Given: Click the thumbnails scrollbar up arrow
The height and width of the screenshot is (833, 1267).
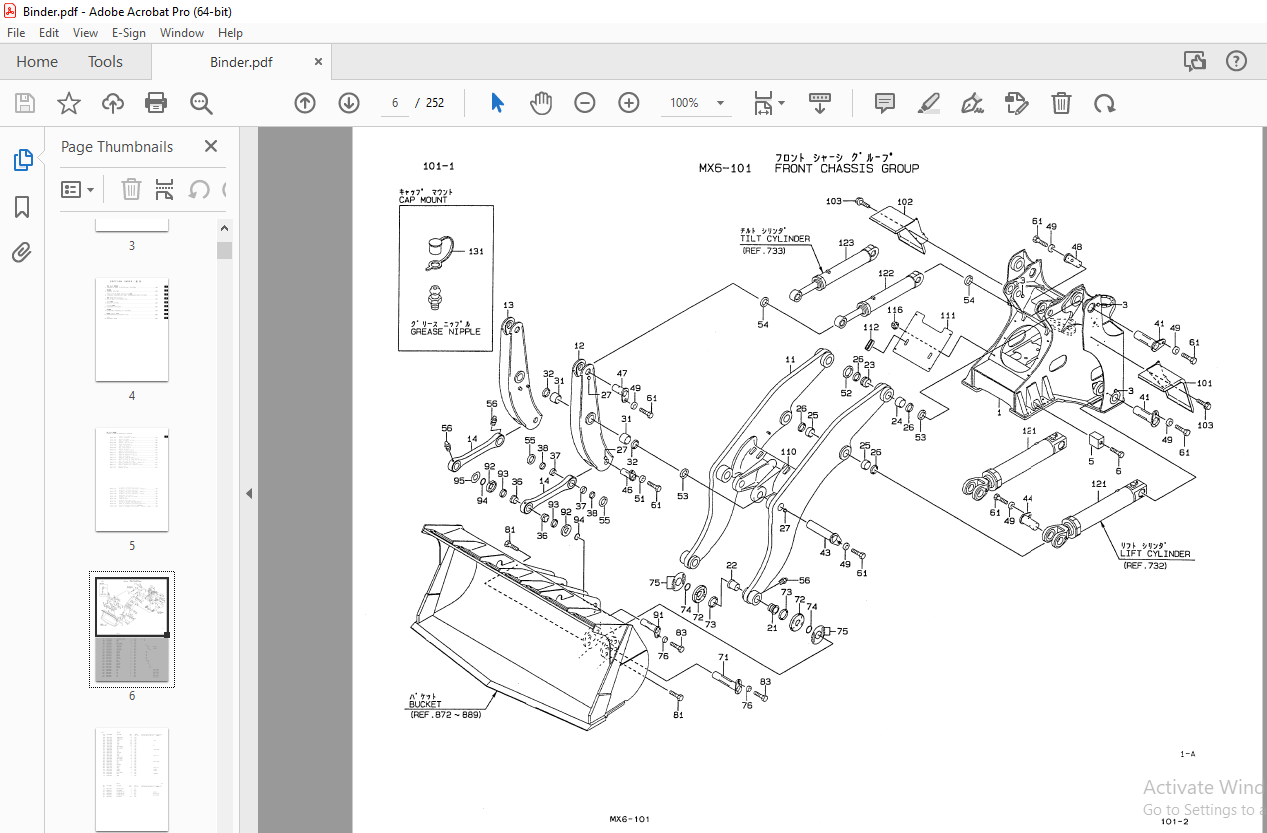Looking at the screenshot, I should pyautogui.click(x=225, y=229).
